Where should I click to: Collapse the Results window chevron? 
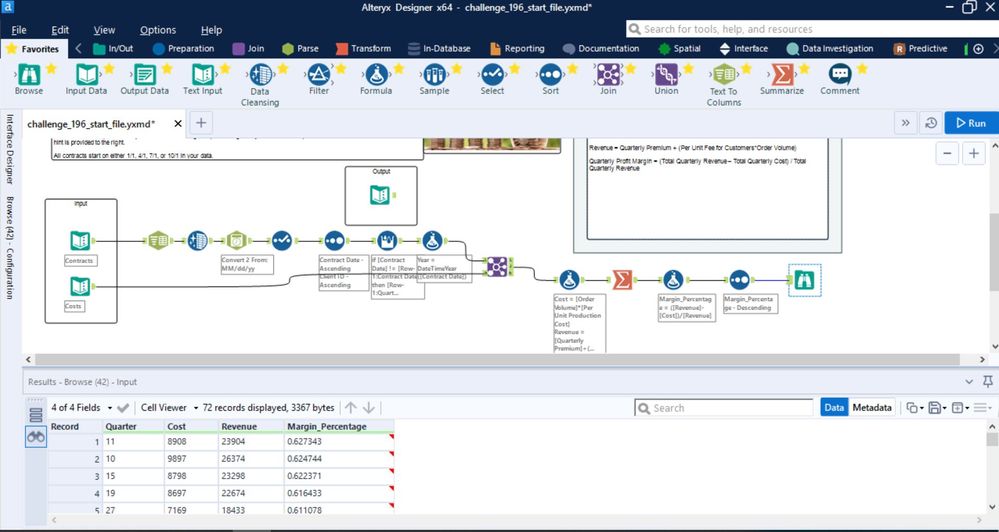pos(969,382)
